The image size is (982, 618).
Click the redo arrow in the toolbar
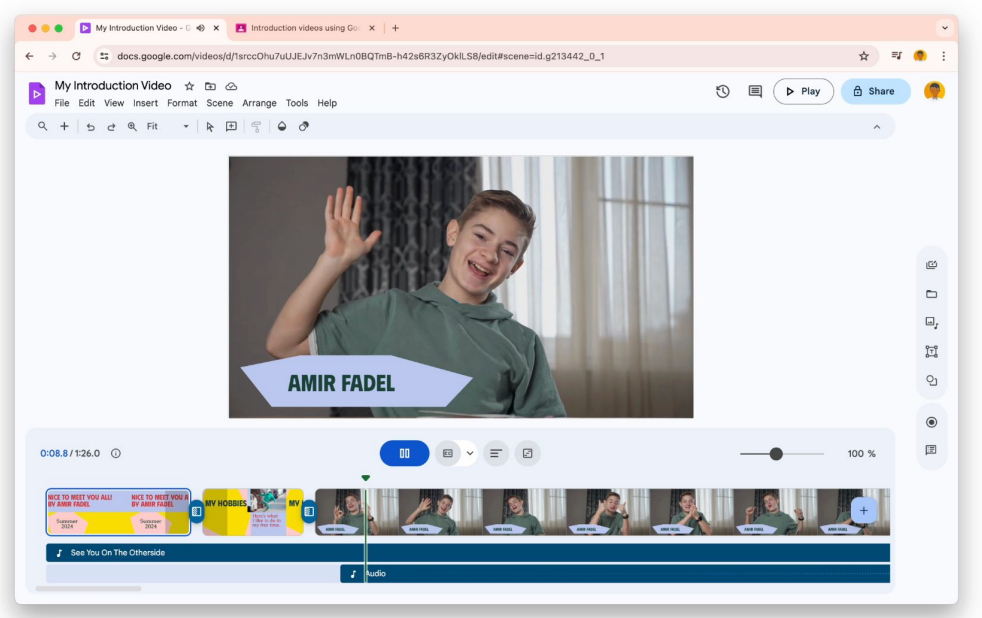111,127
